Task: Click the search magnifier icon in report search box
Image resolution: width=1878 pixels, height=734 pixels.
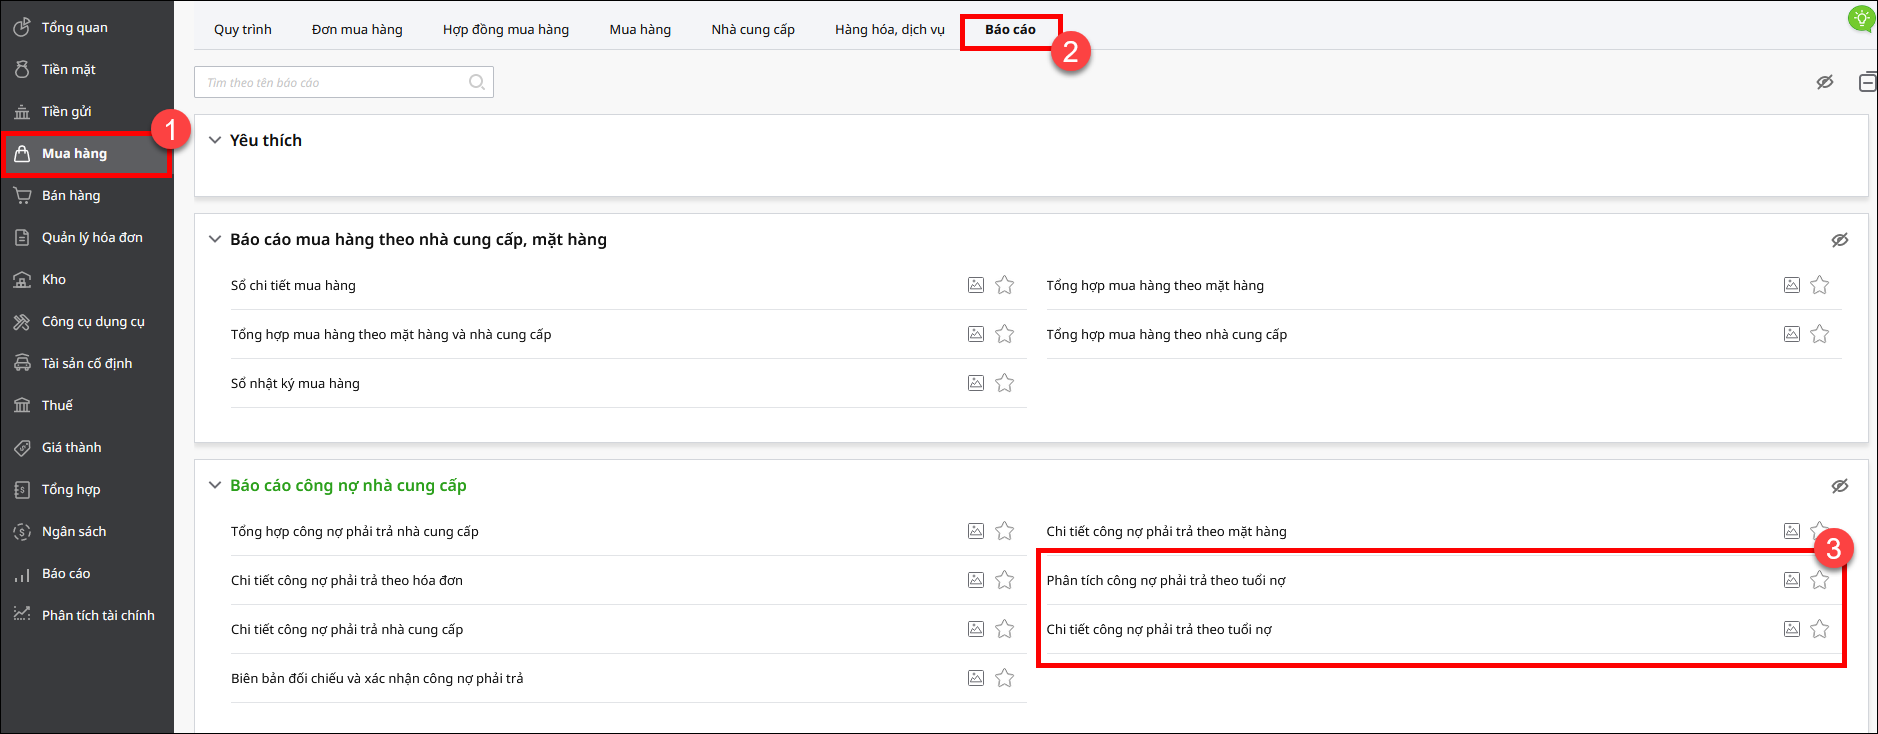Action: 477,82
